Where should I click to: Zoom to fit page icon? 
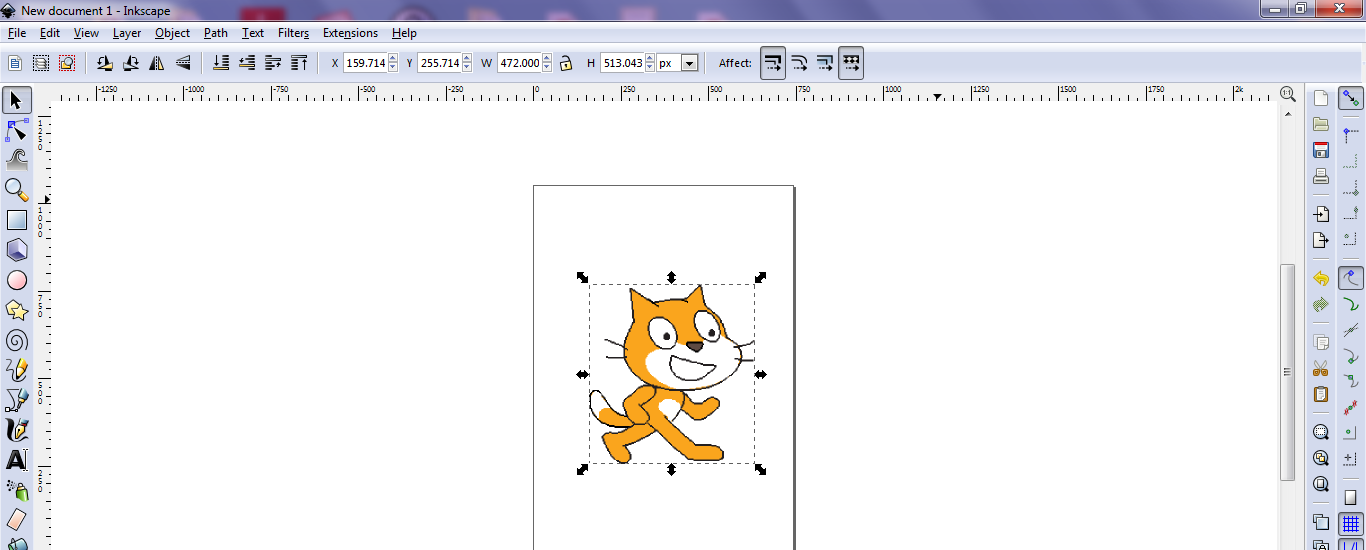click(1321, 484)
